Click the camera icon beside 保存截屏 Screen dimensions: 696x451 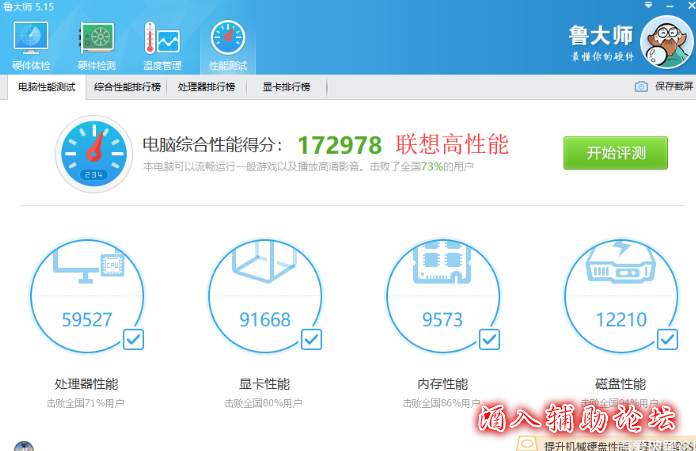tap(641, 86)
